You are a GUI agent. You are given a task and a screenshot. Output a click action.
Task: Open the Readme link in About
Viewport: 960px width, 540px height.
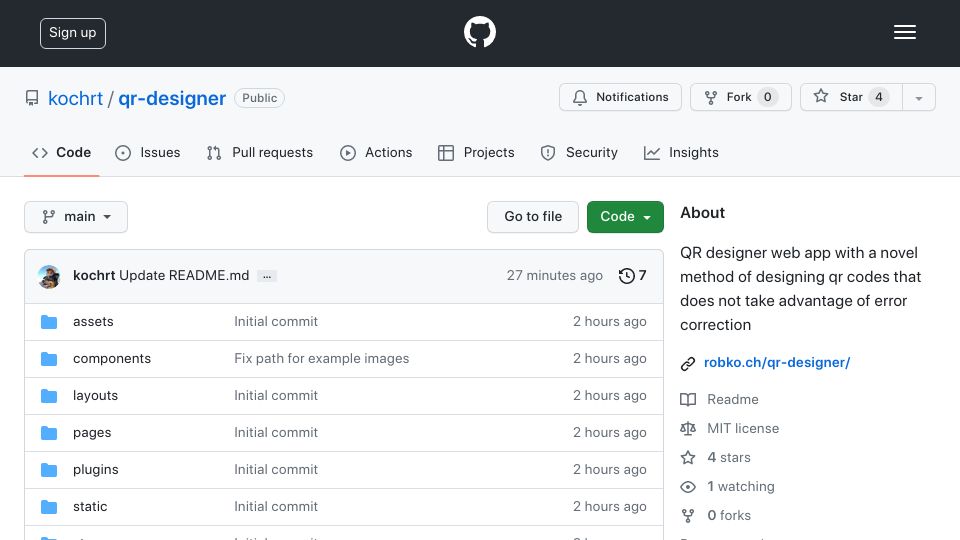pyautogui.click(x=733, y=399)
